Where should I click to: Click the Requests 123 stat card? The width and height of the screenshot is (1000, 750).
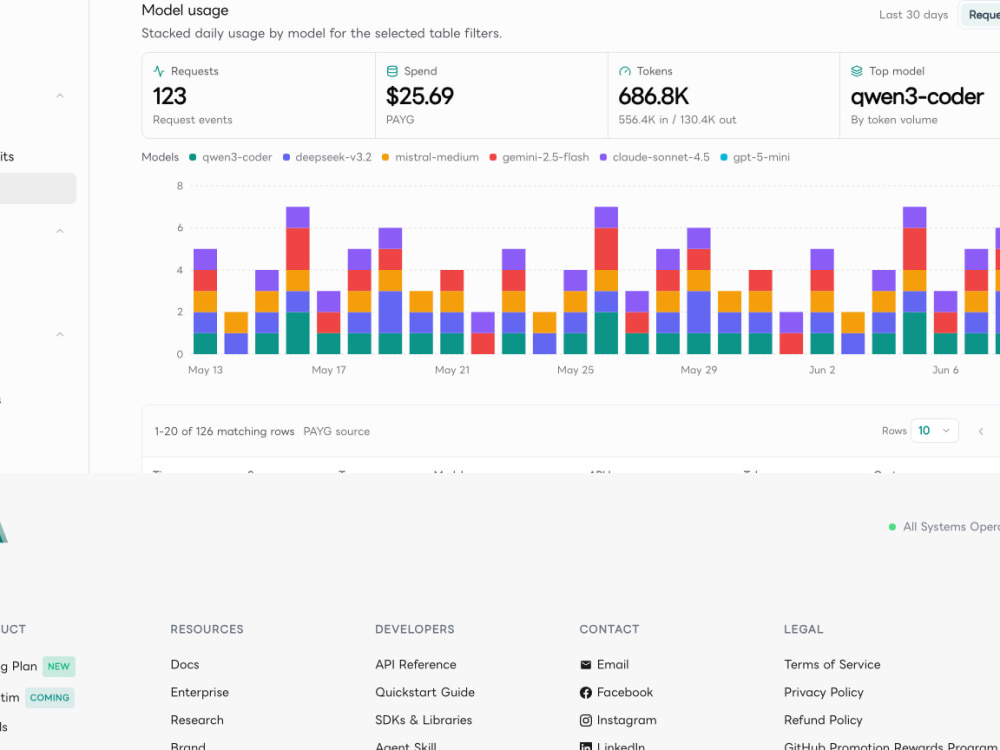click(x=258, y=96)
